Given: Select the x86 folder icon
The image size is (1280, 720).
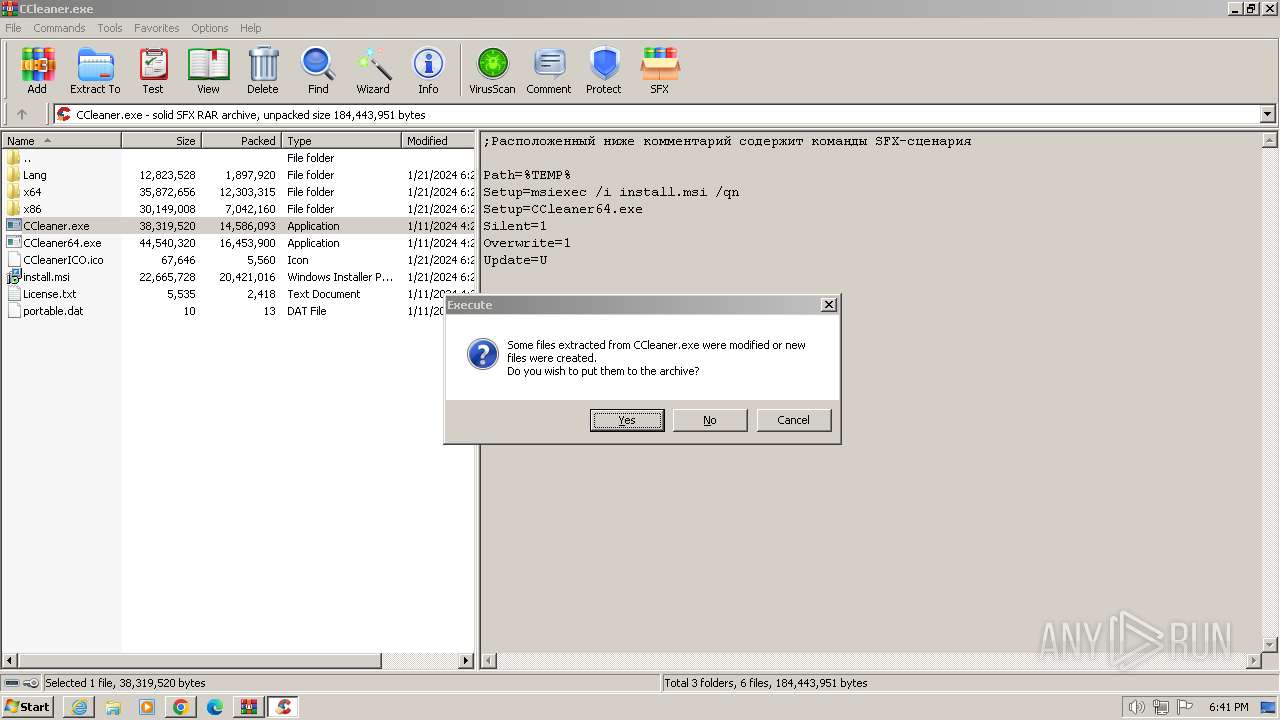Looking at the screenshot, I should tap(13, 209).
